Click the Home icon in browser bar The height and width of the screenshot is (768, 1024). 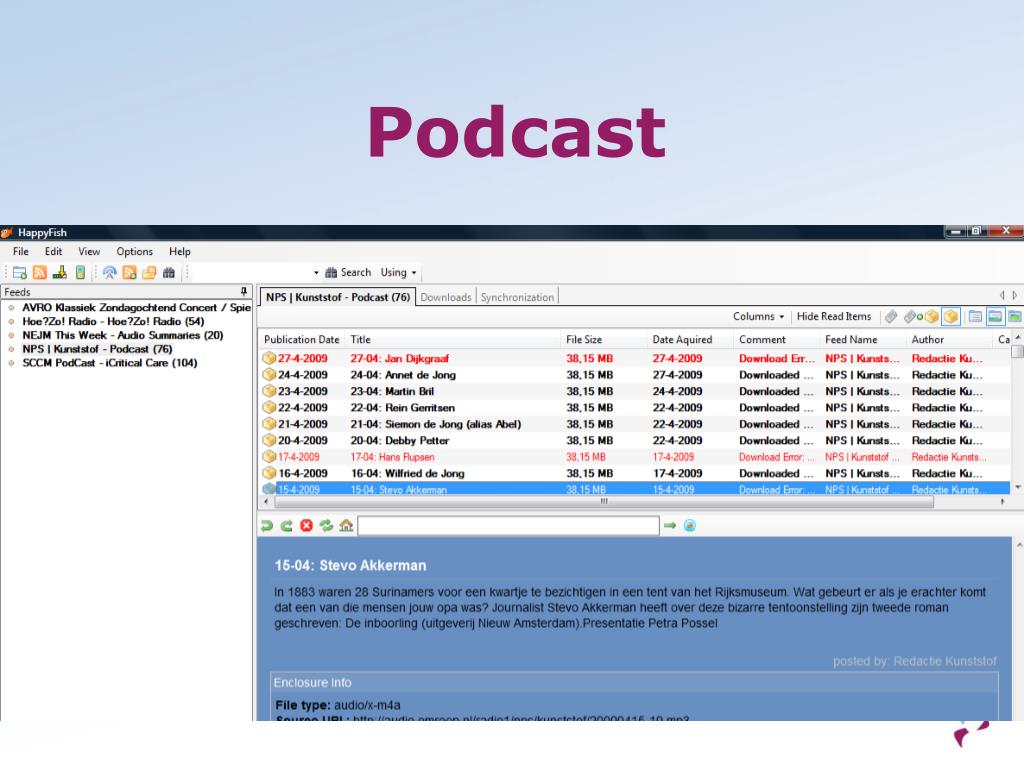(346, 526)
